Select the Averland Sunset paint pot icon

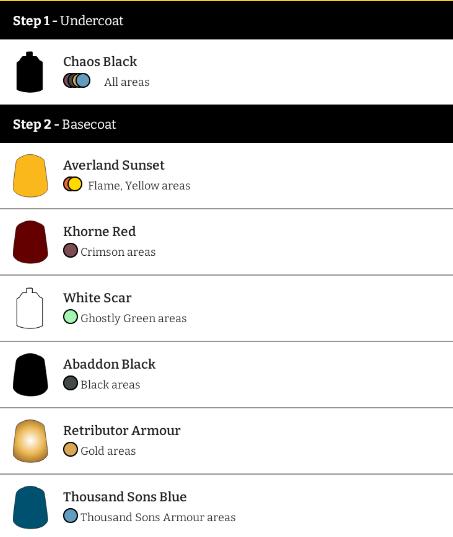click(30, 175)
